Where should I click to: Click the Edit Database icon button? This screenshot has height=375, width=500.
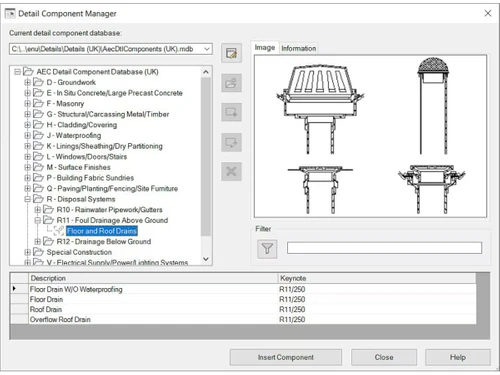[x=231, y=53]
